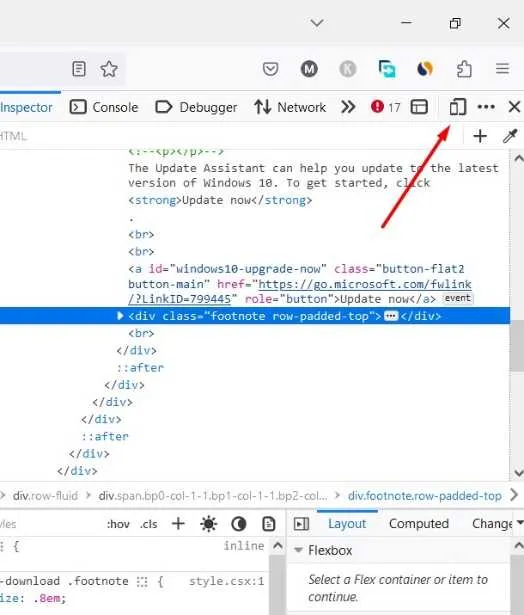Click the markup scrollbar down arrow

pos(518,473)
